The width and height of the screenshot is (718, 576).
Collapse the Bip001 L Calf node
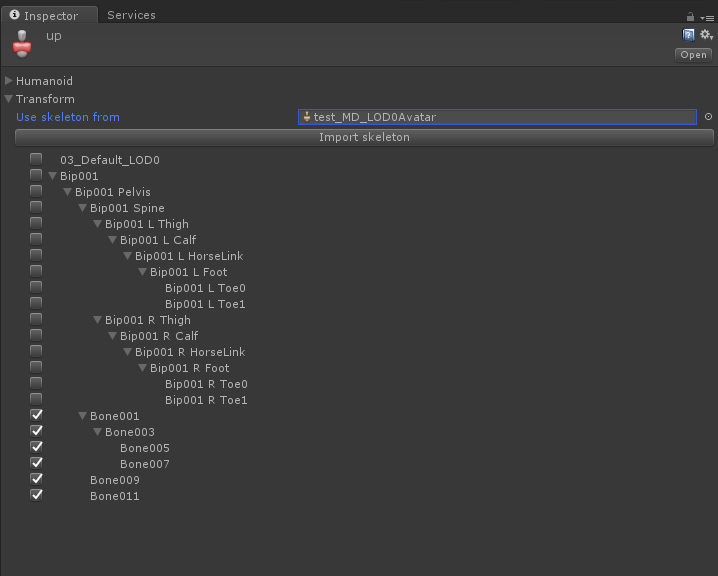tap(113, 240)
